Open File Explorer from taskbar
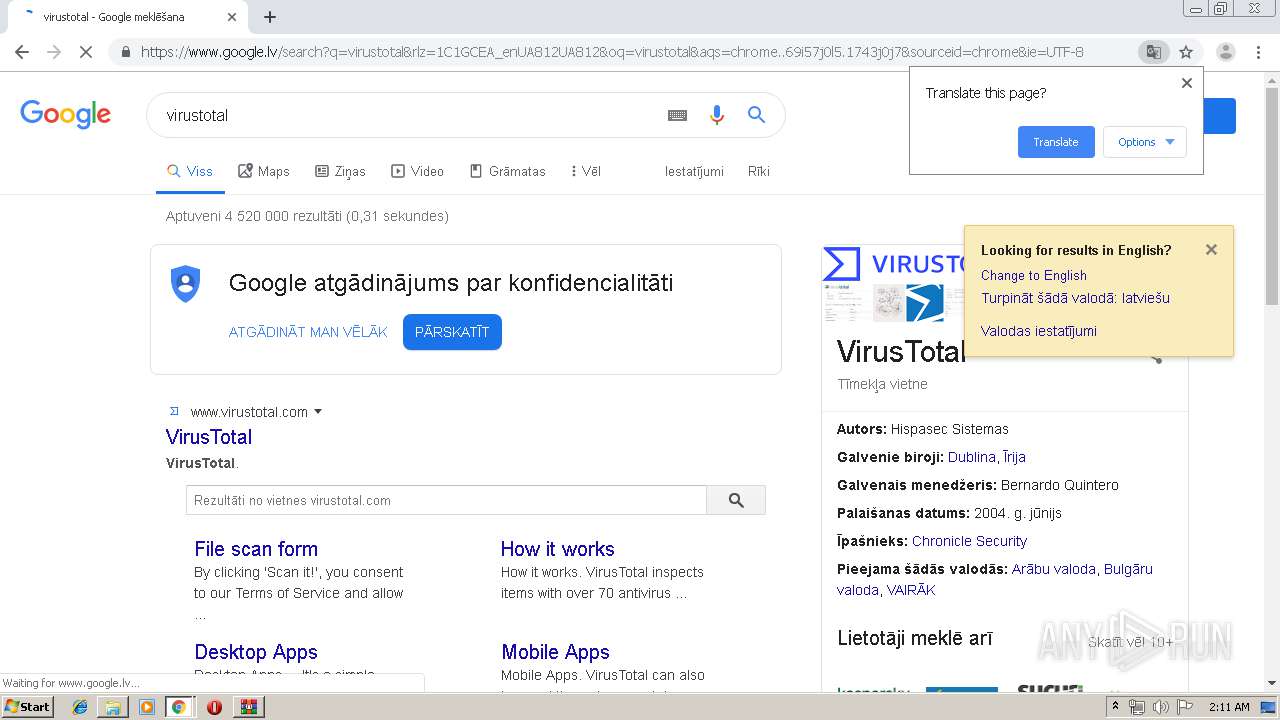Image resolution: width=1280 pixels, height=720 pixels. click(113, 707)
